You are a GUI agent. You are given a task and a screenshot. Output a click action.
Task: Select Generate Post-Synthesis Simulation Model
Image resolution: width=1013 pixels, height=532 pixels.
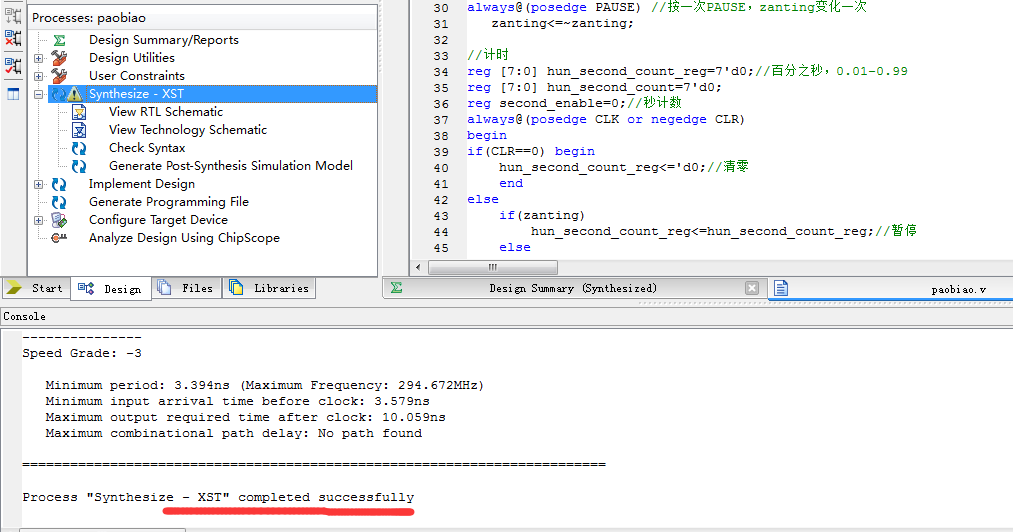[231, 166]
